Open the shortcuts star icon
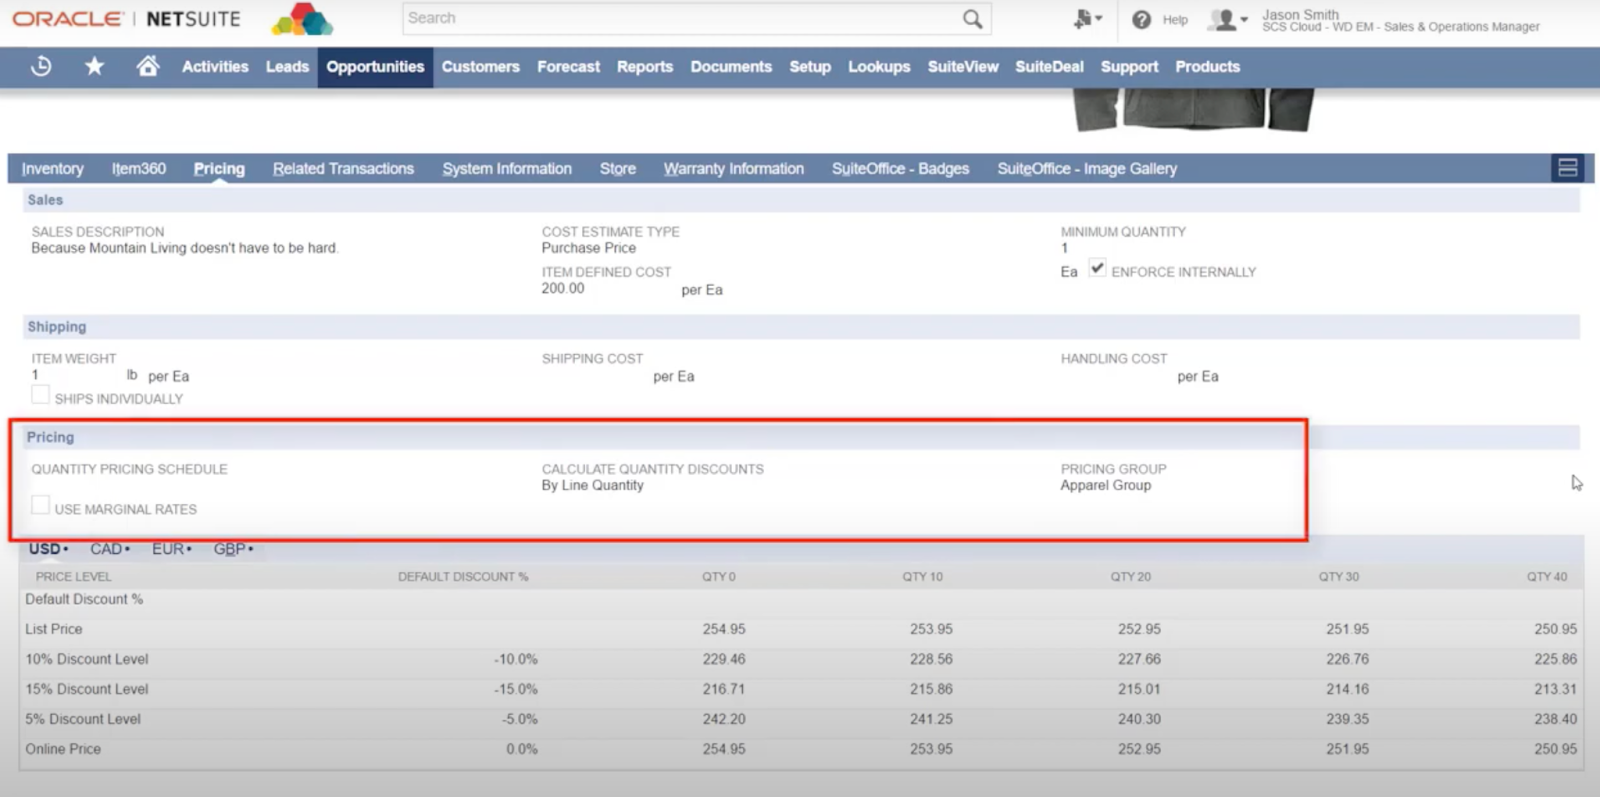 pyautogui.click(x=94, y=67)
